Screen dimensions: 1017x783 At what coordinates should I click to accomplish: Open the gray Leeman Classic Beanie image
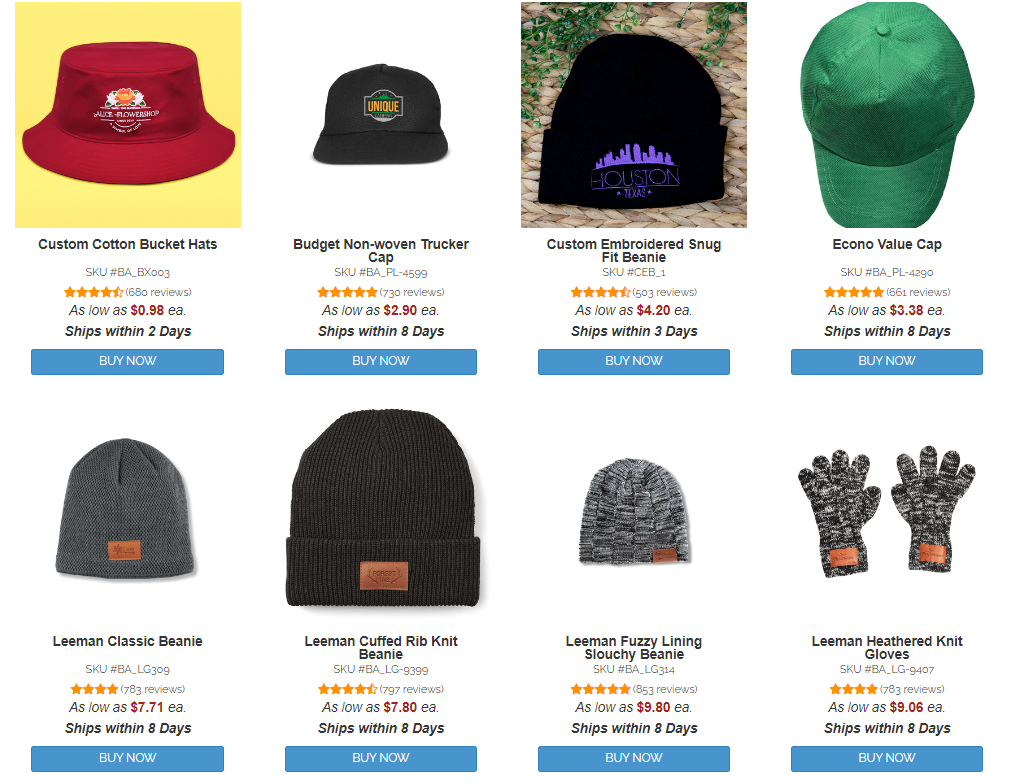tap(128, 512)
